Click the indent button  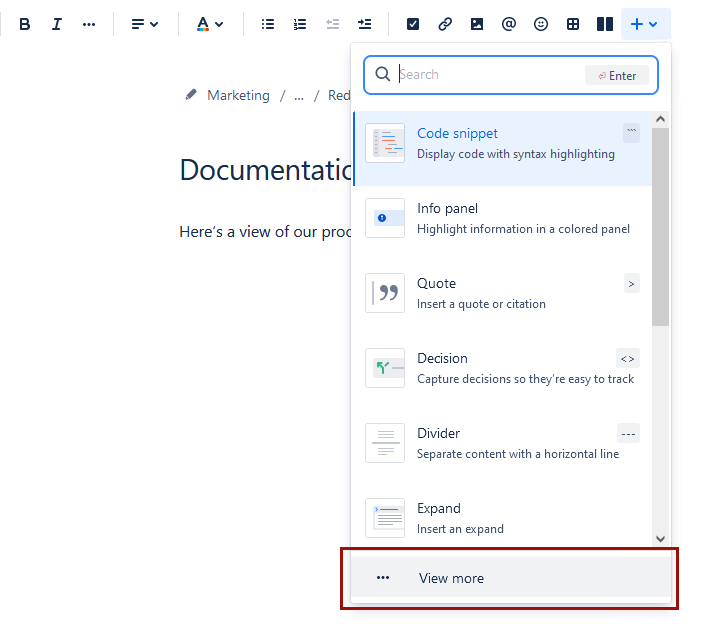(x=365, y=24)
